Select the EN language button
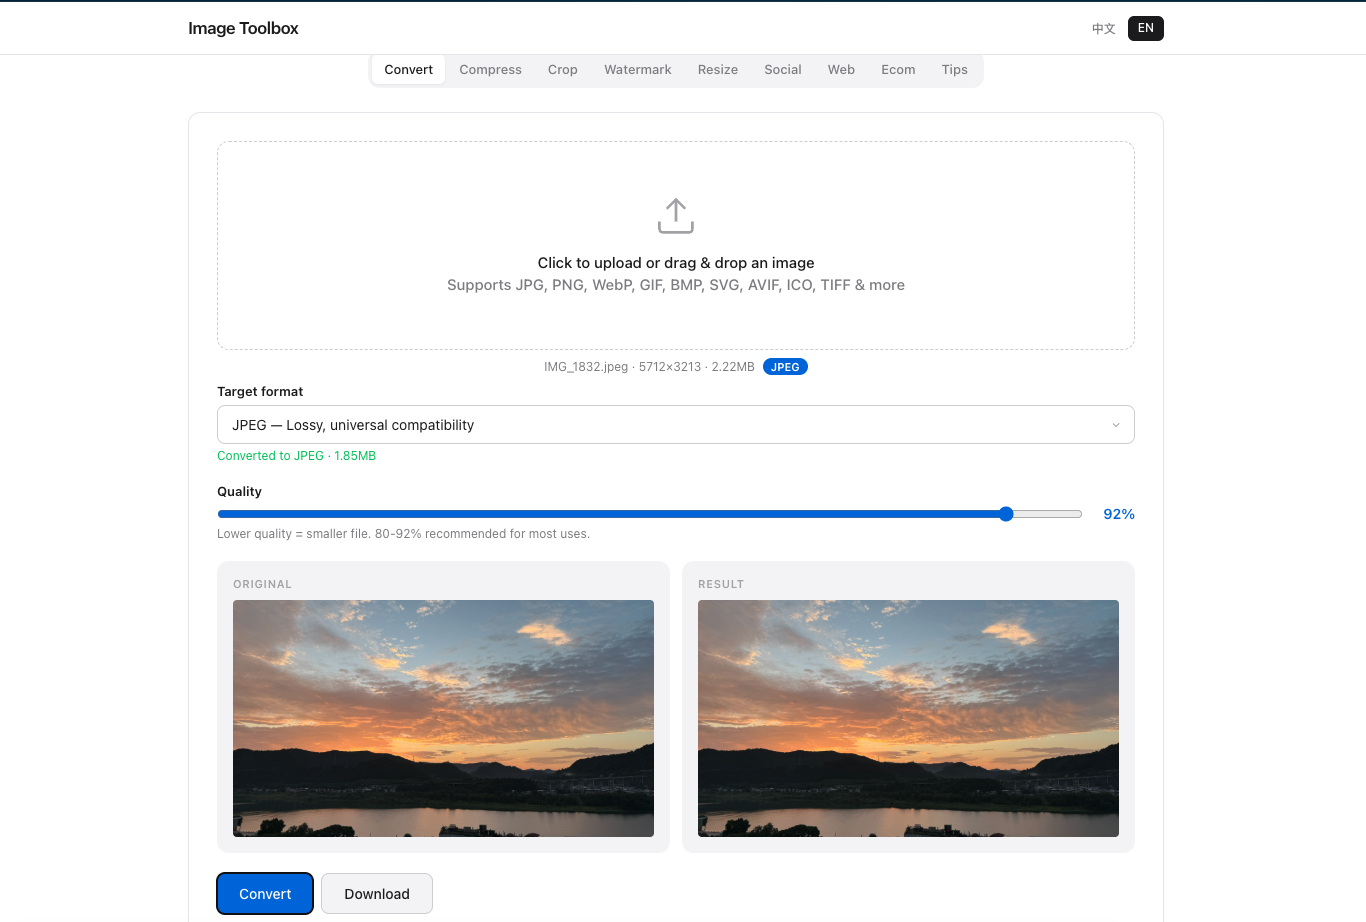1366x922 pixels. click(x=1146, y=28)
